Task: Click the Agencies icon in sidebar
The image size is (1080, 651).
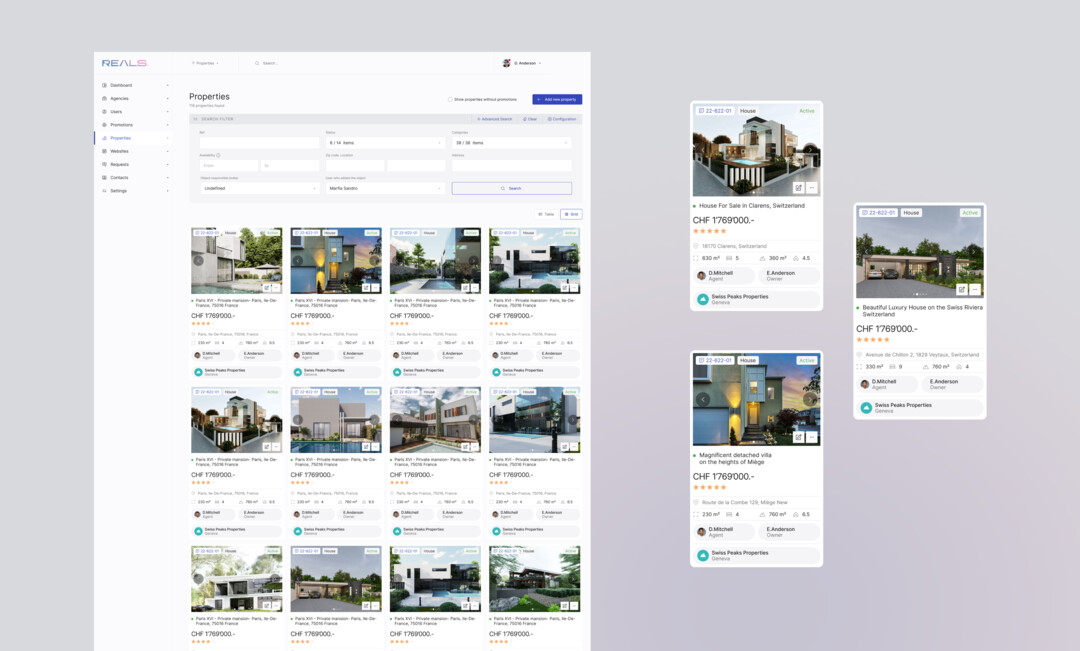Action: coord(104,99)
